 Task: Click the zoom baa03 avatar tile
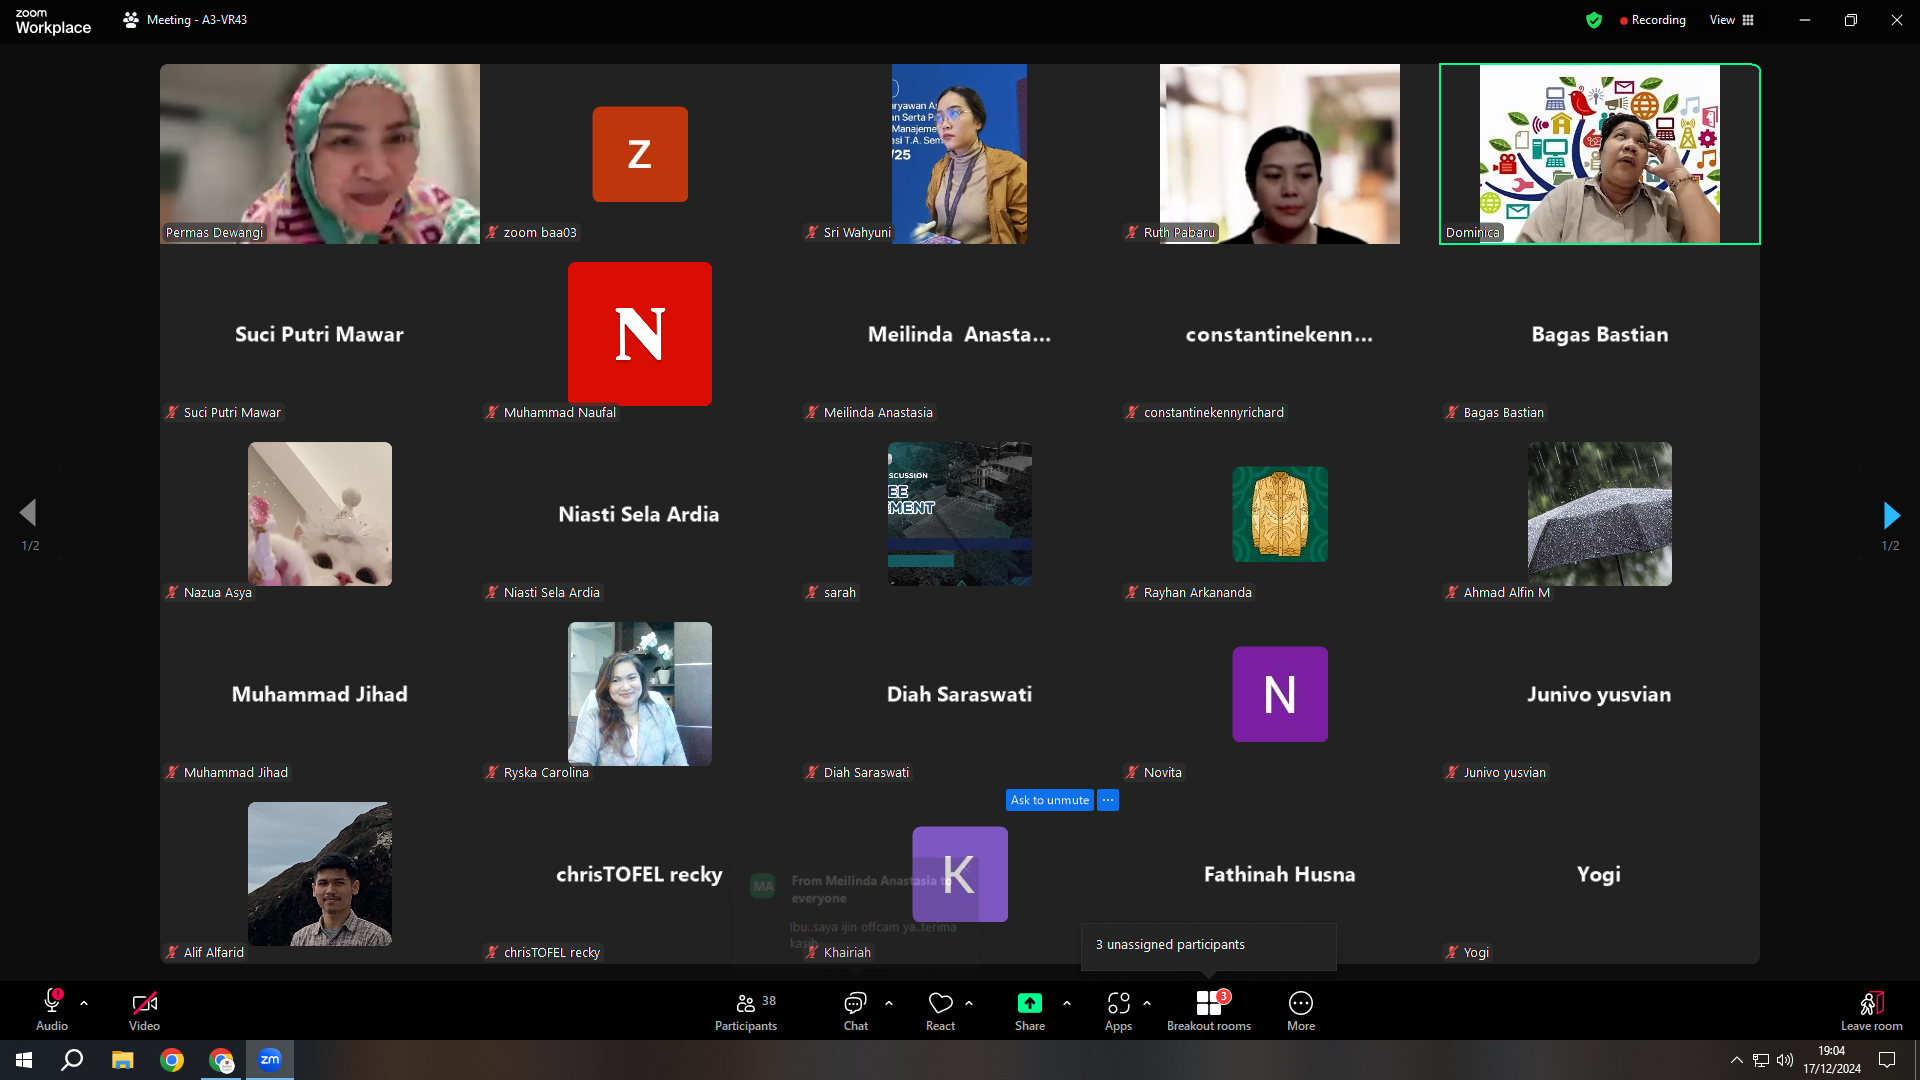click(x=640, y=154)
